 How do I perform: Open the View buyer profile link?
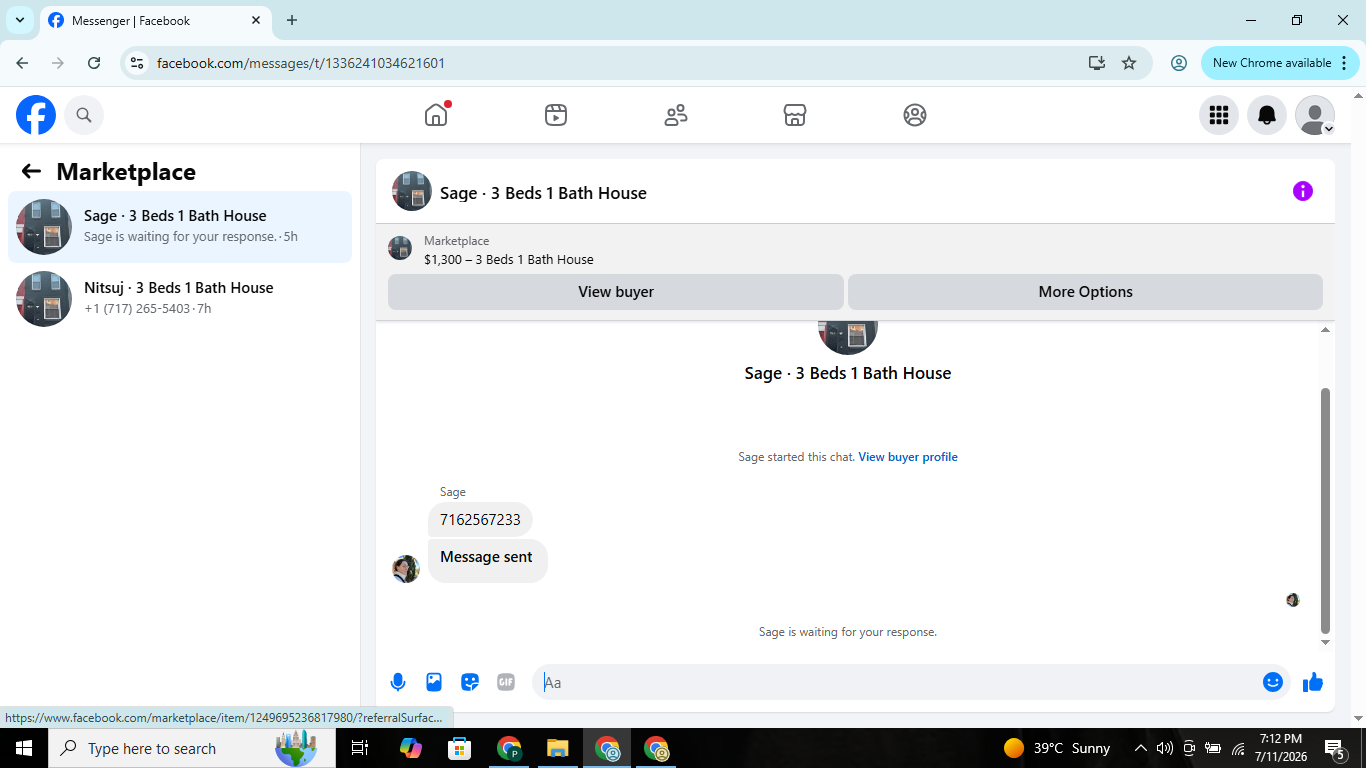[908, 457]
